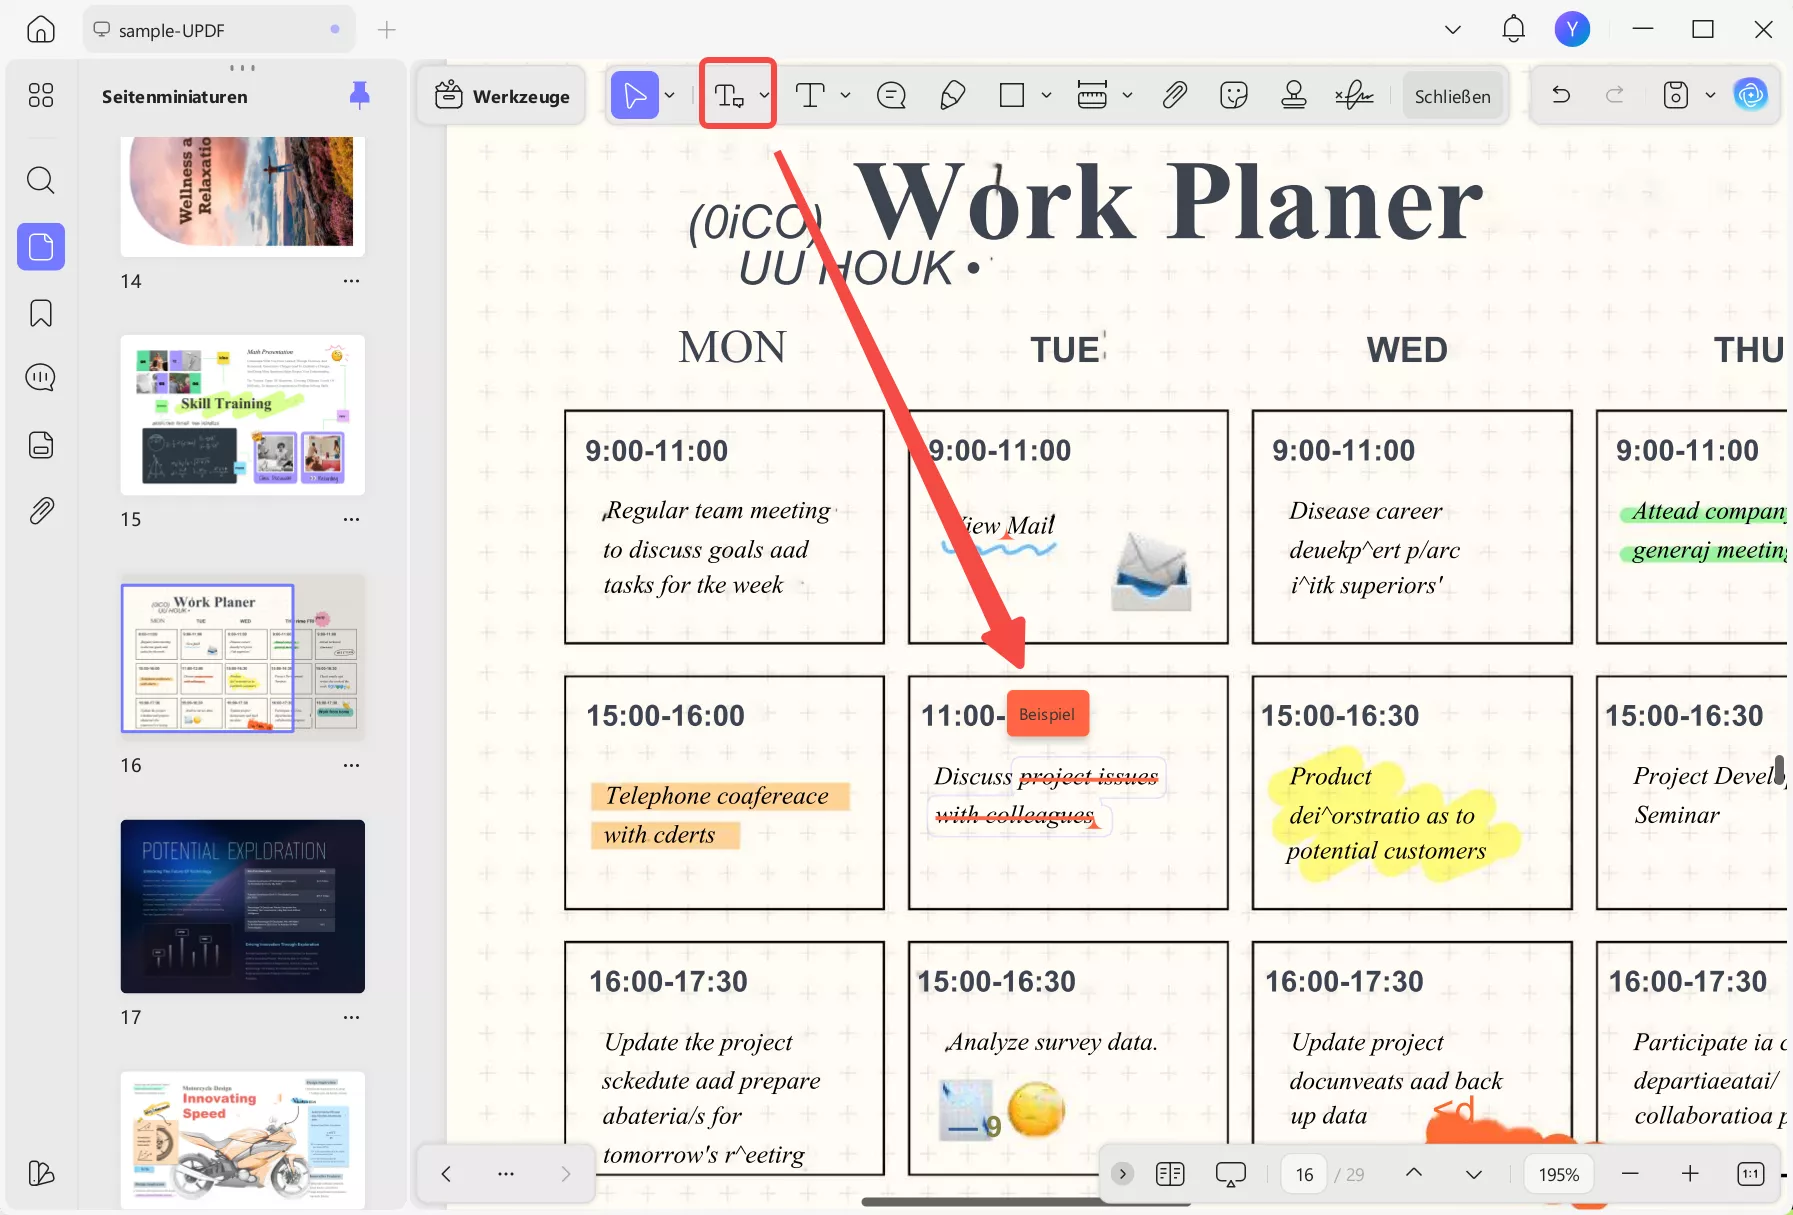Open the comments panel in left sidebar
Image resolution: width=1793 pixels, height=1215 pixels.
41,378
